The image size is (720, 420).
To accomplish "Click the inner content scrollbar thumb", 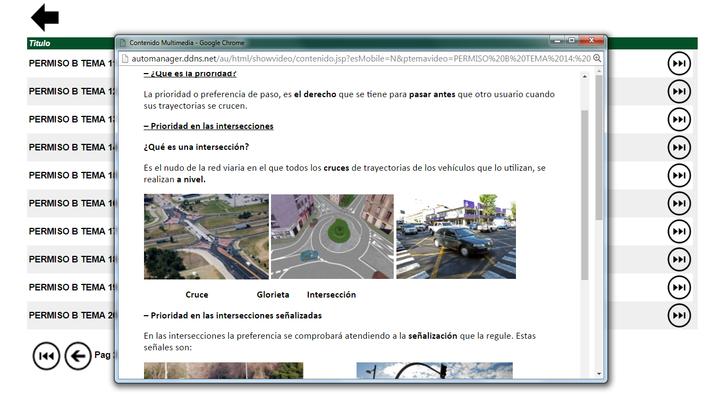I will (x=585, y=195).
